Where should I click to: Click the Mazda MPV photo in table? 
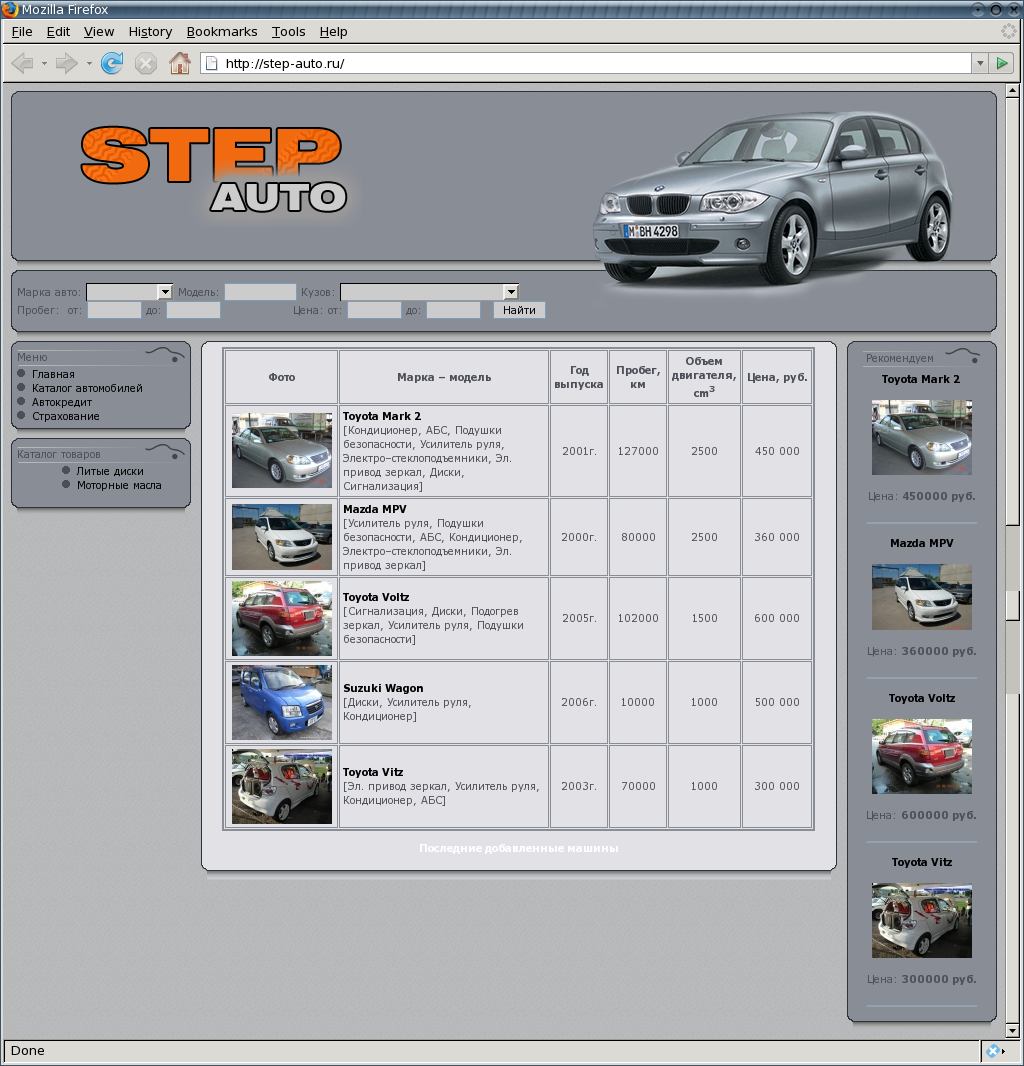(x=281, y=537)
